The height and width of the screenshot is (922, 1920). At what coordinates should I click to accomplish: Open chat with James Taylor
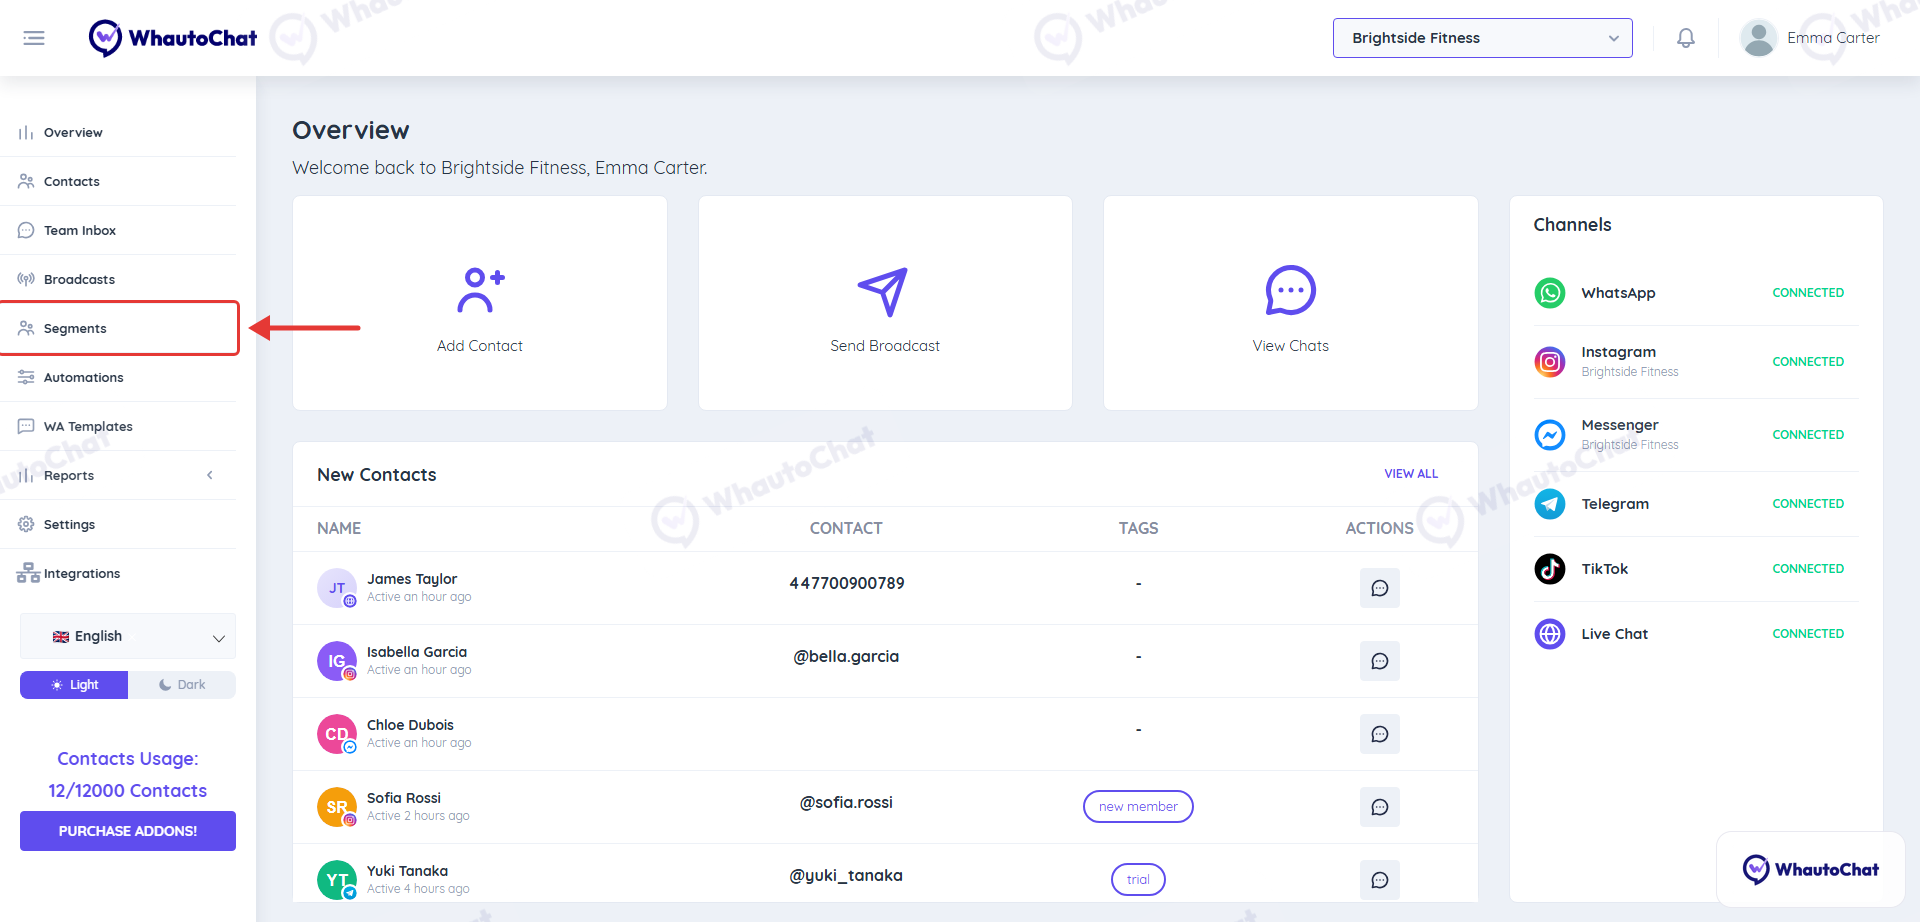[x=1379, y=588]
